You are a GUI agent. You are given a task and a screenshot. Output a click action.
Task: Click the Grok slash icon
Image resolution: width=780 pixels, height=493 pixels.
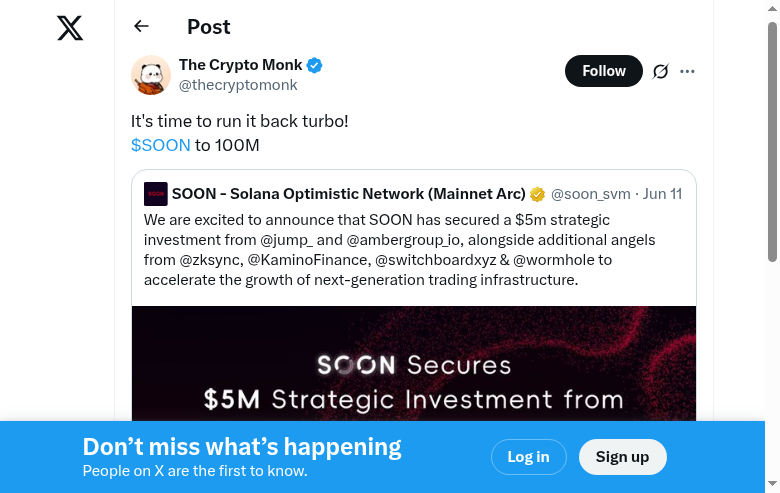coord(660,71)
